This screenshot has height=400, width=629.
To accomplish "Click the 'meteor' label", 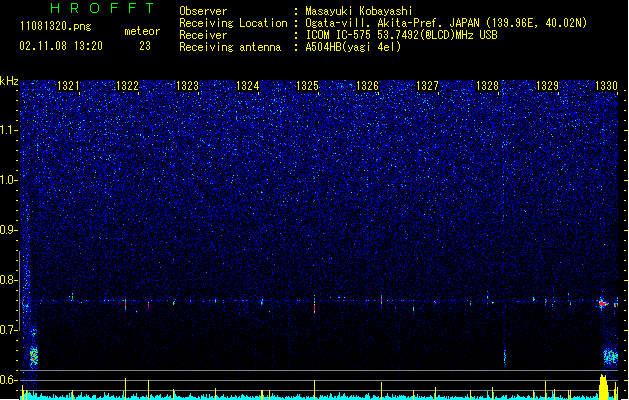I will pyautogui.click(x=142, y=31).
